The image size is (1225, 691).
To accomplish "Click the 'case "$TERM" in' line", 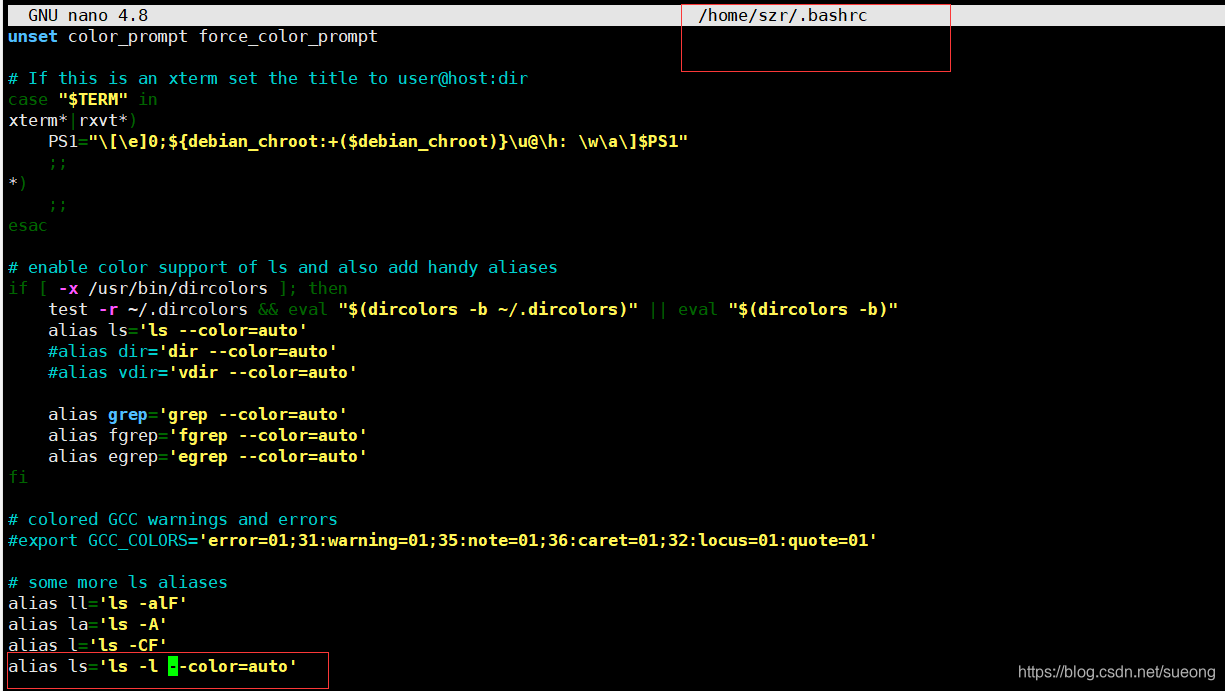I will point(83,99).
